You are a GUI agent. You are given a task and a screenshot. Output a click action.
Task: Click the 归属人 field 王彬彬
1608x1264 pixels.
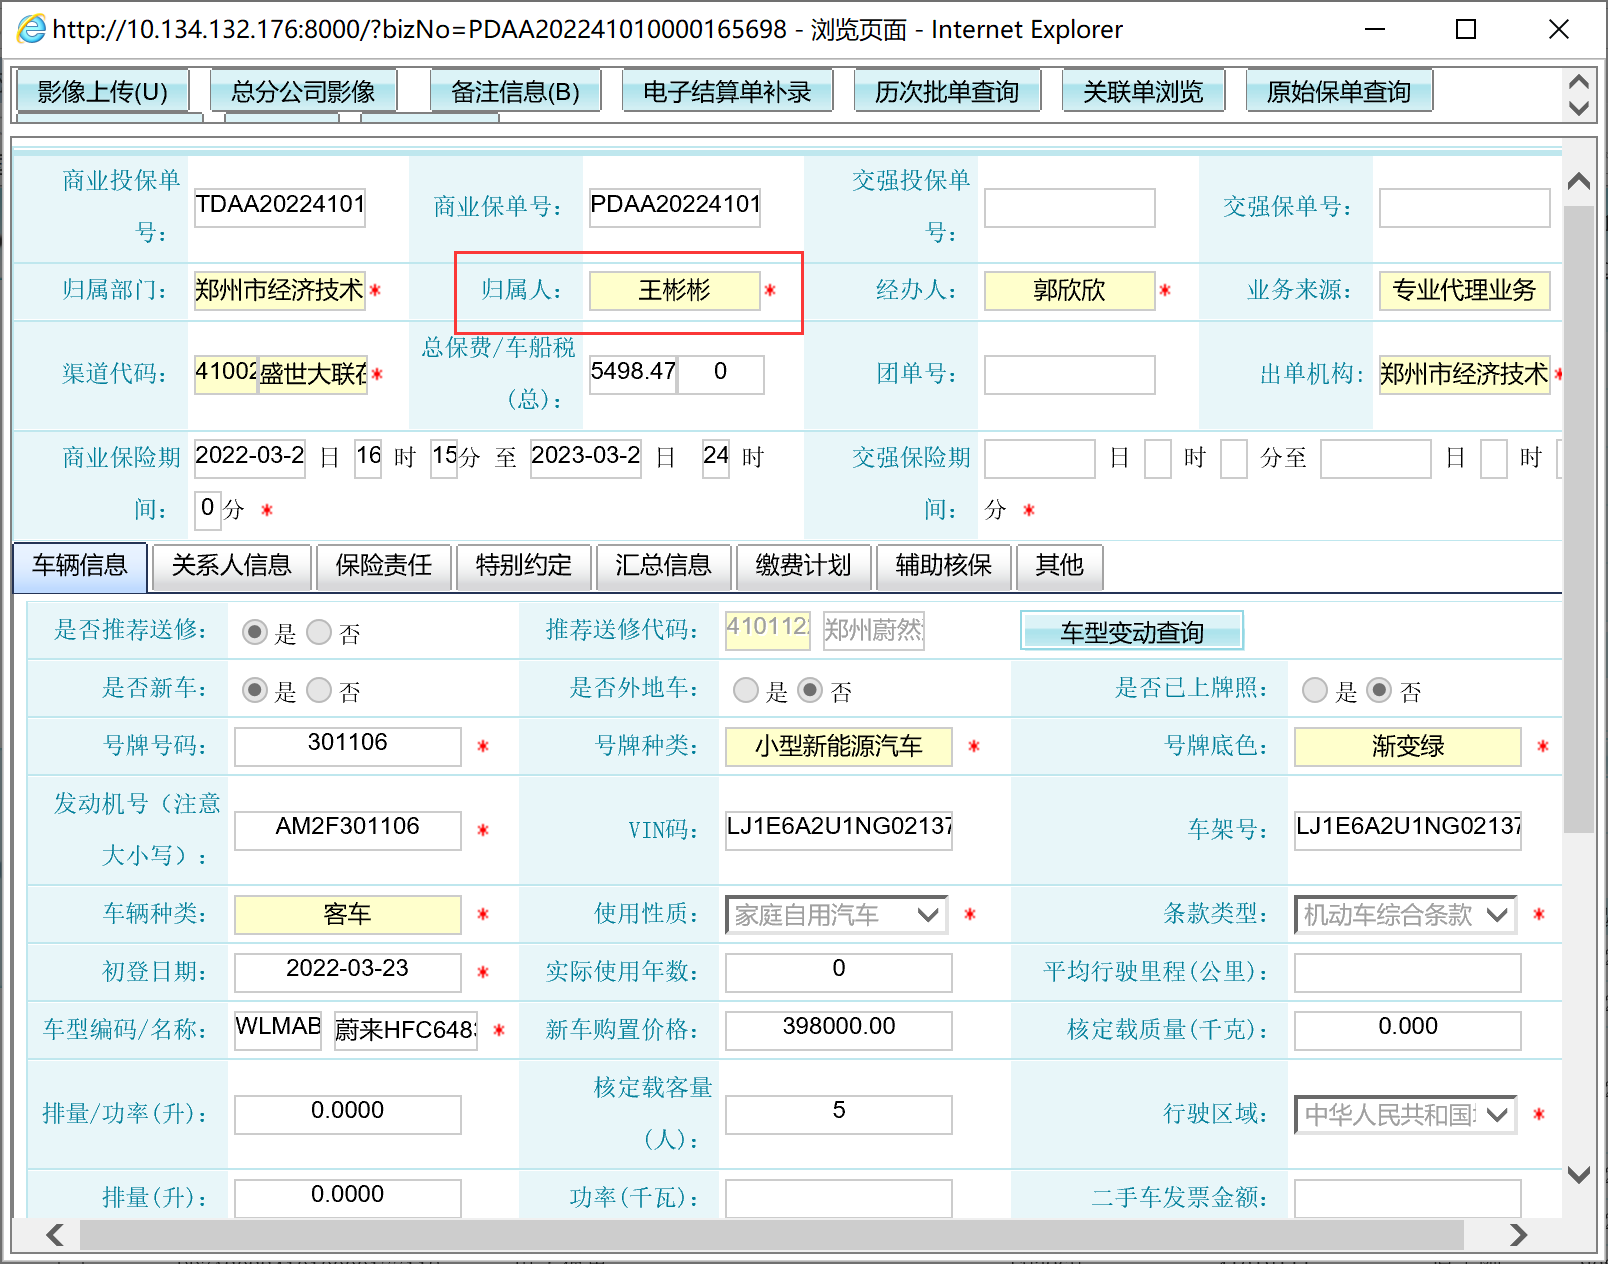(x=675, y=291)
